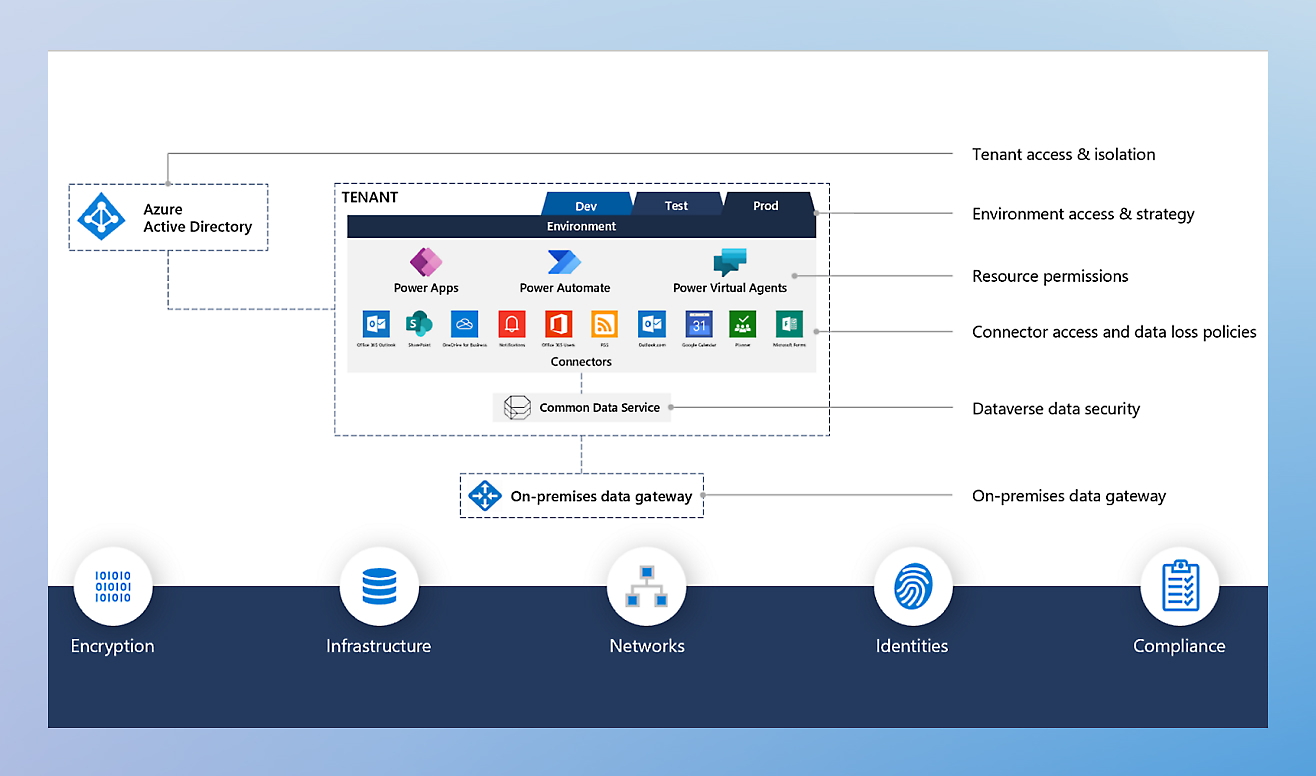Click the Azure Active Directory text label
The image size is (1316, 776).
(x=197, y=218)
